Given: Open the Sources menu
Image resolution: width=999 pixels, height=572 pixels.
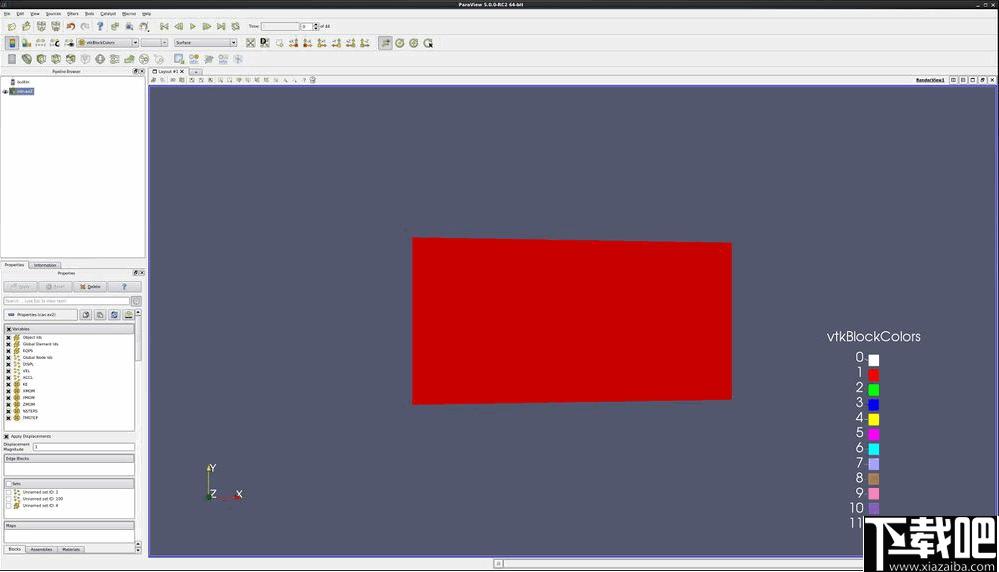Looking at the screenshot, I should click(x=54, y=13).
